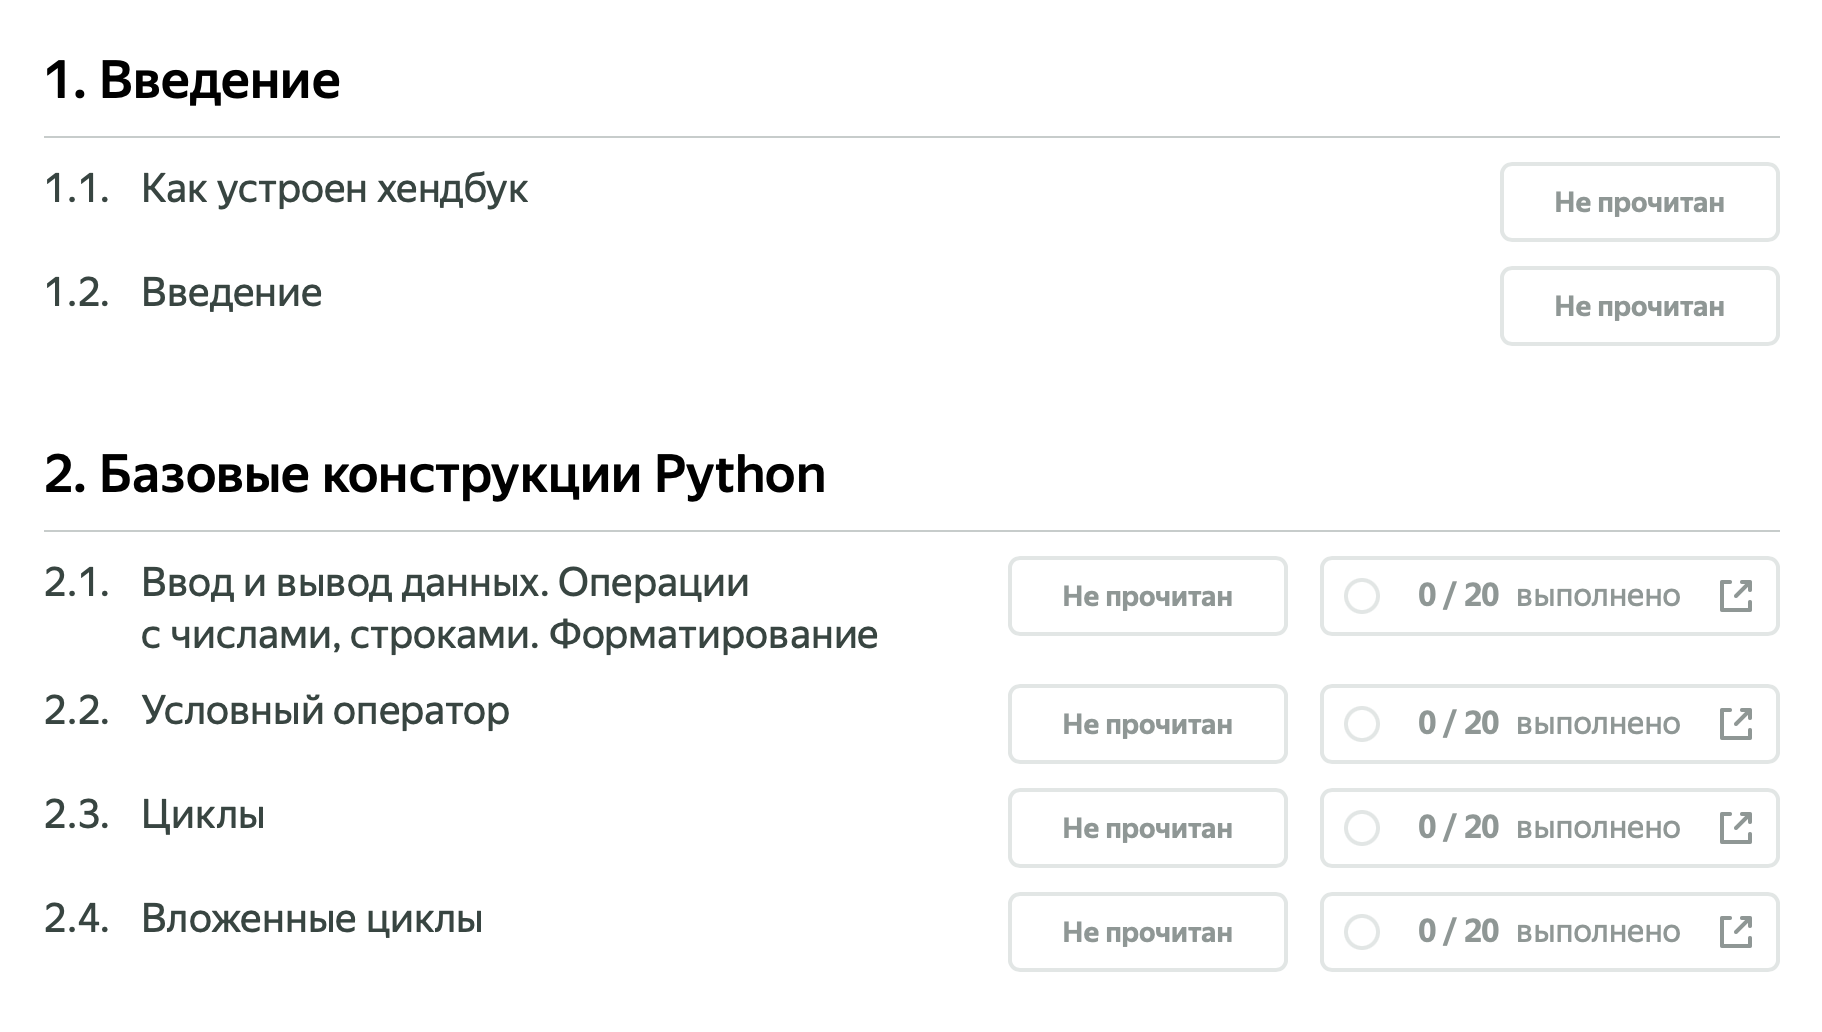Toggle Не прочитан for Как устроен хендбук

tap(1639, 202)
